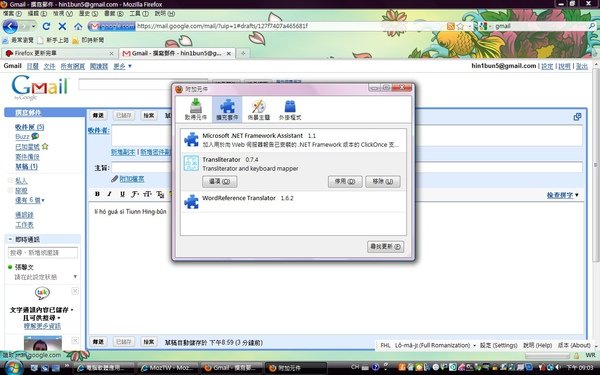The image size is (600, 375).
Task: Open the chat status message dropdown
Action: coord(75,277)
